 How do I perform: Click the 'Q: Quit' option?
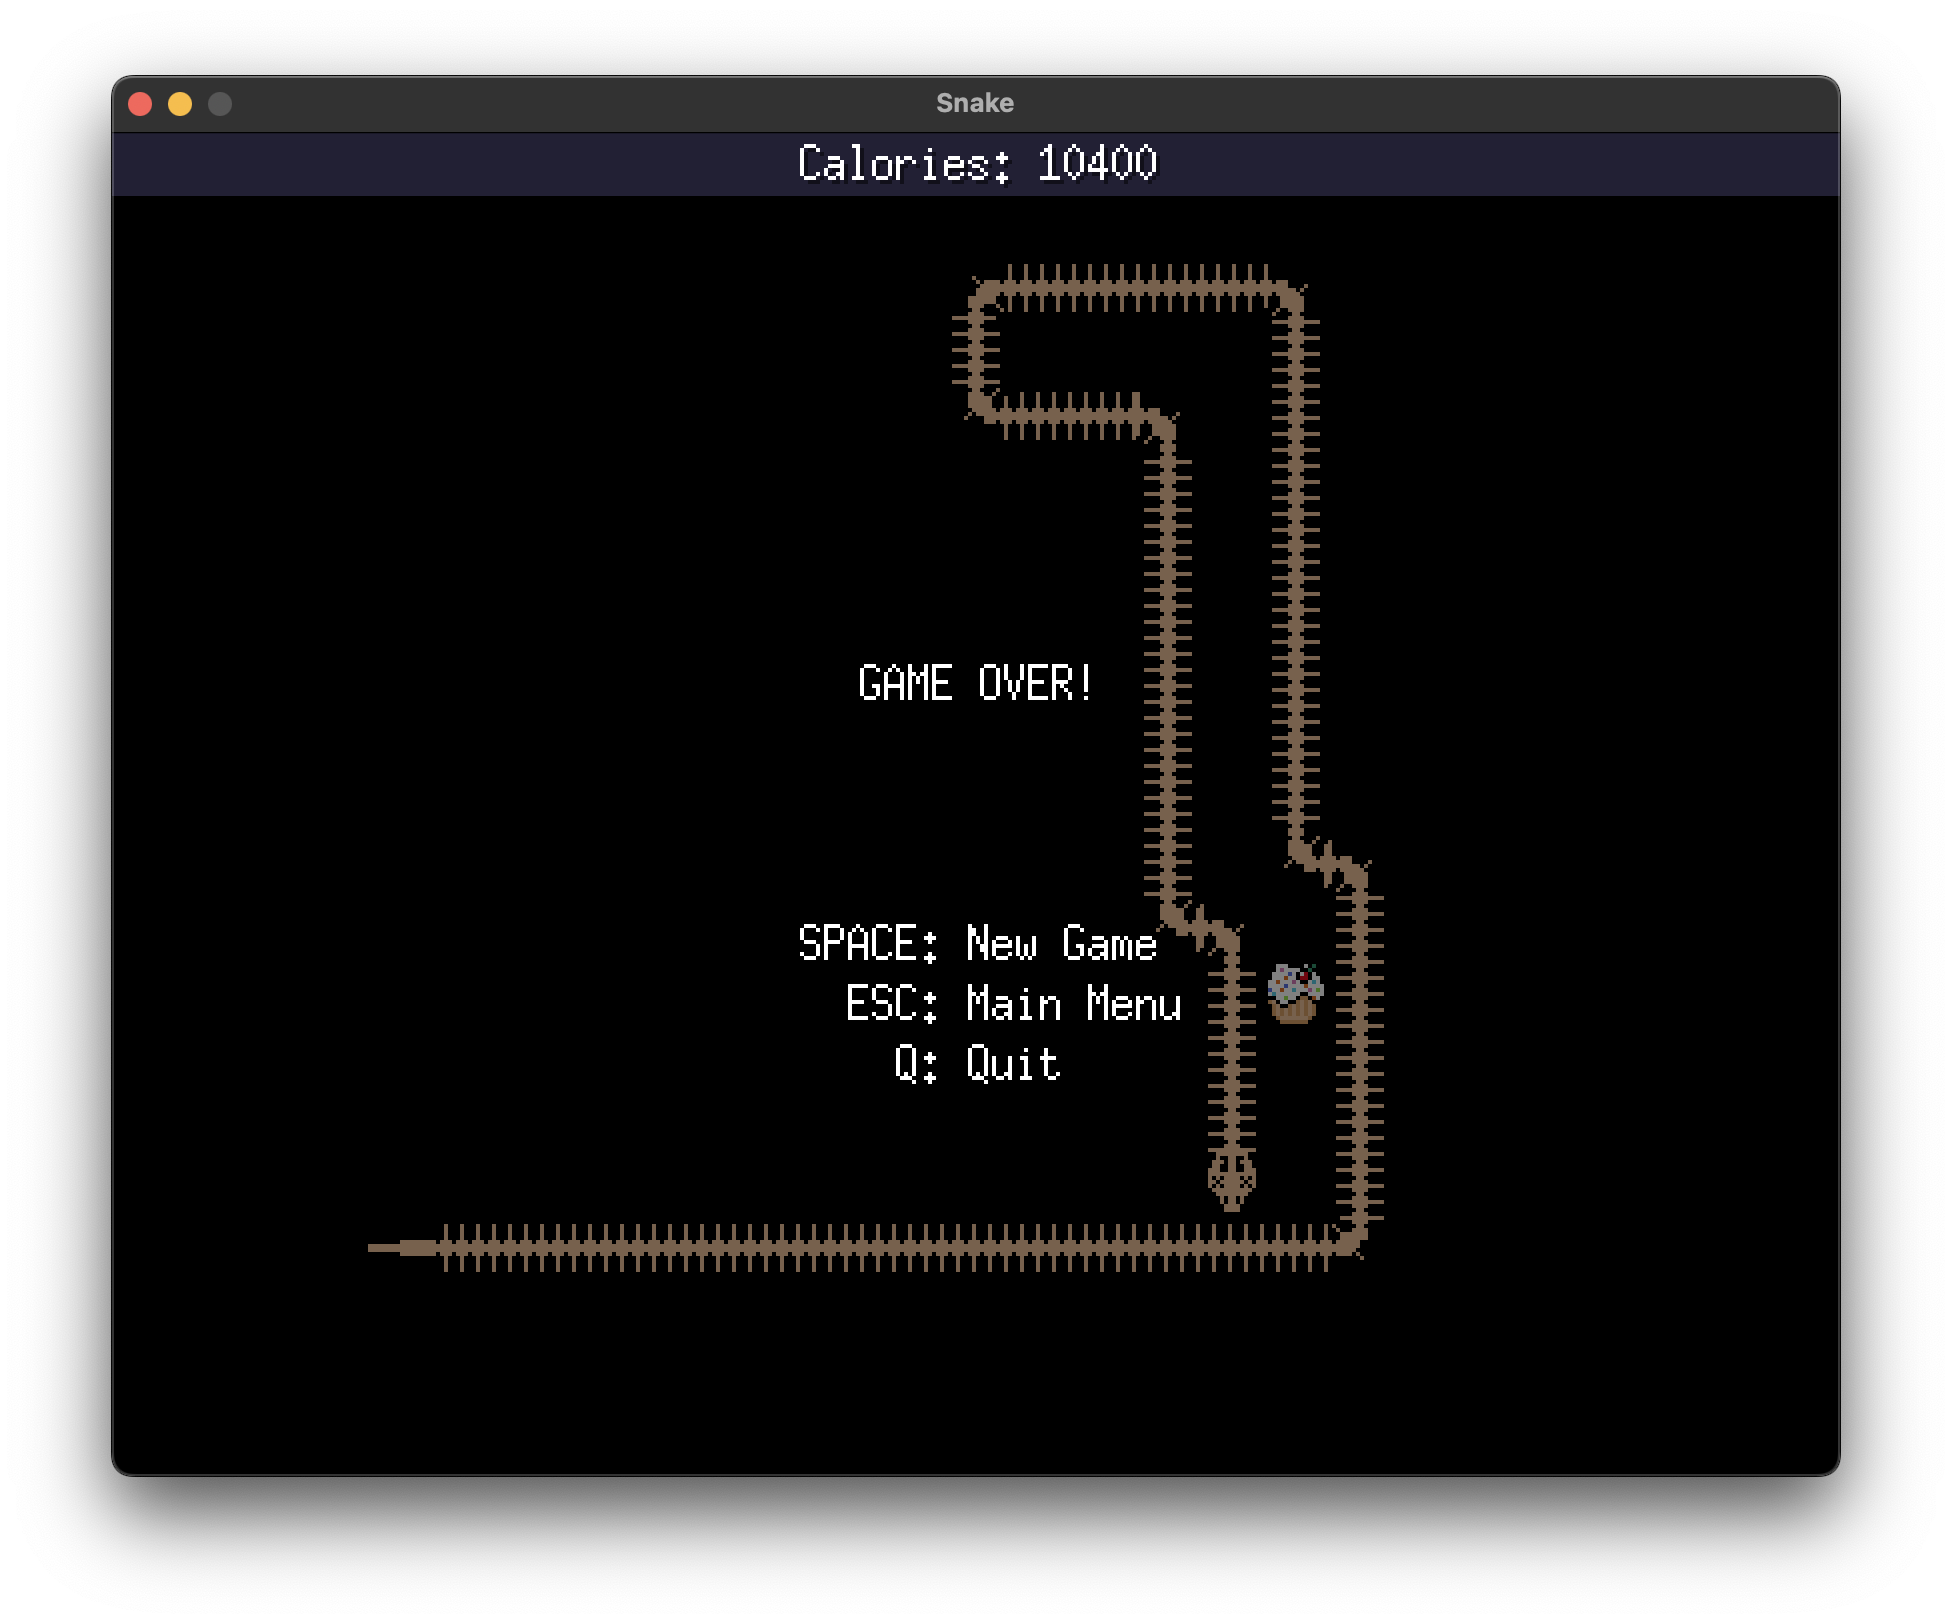[976, 1064]
